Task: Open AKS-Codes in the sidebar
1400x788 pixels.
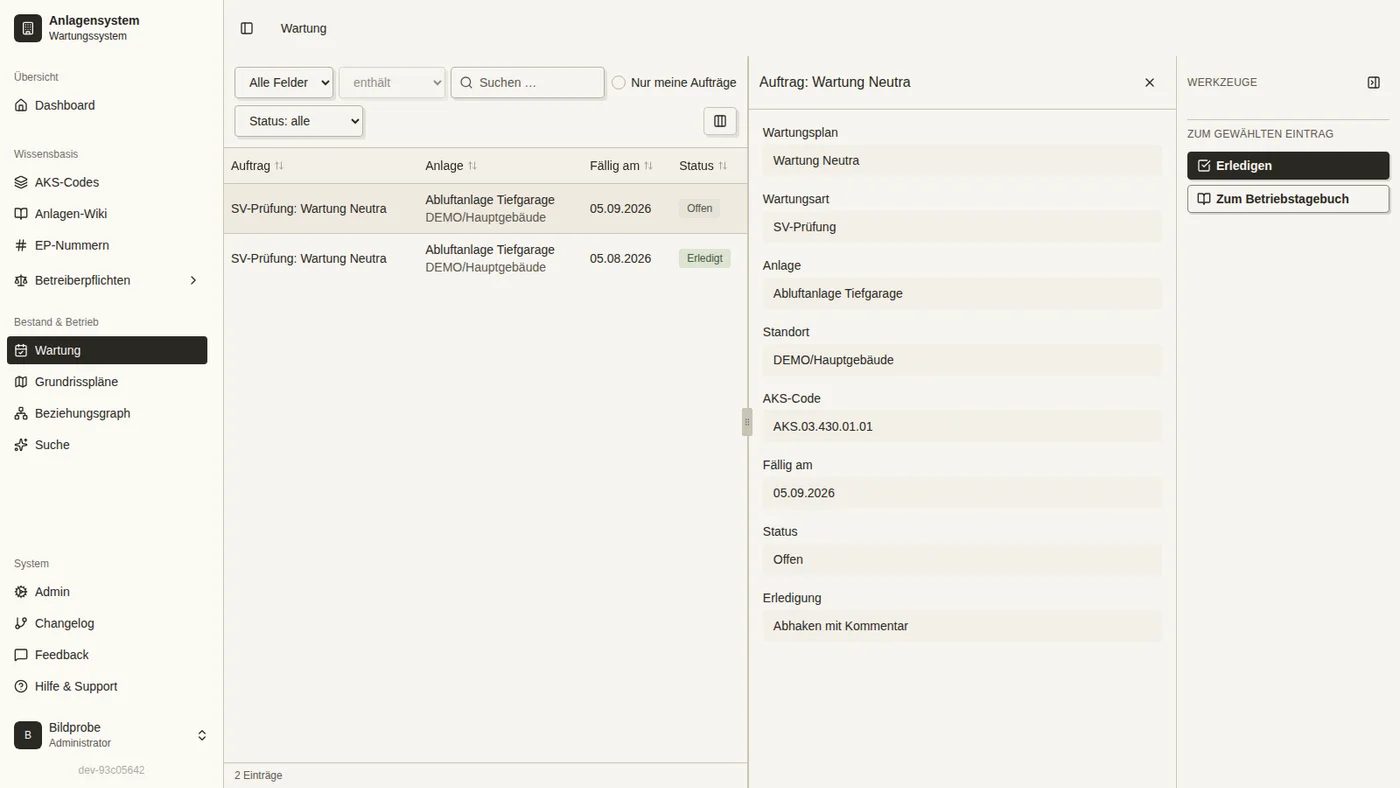Action: pyautogui.click(x=107, y=182)
